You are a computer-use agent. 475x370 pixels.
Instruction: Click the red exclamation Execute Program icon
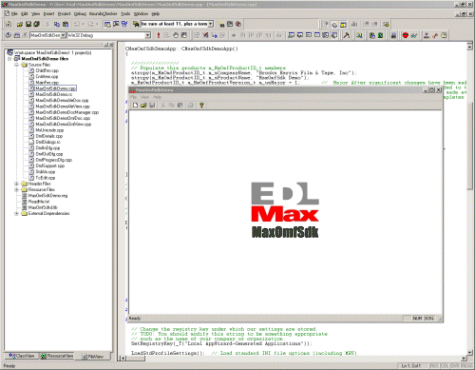[x=158, y=35]
